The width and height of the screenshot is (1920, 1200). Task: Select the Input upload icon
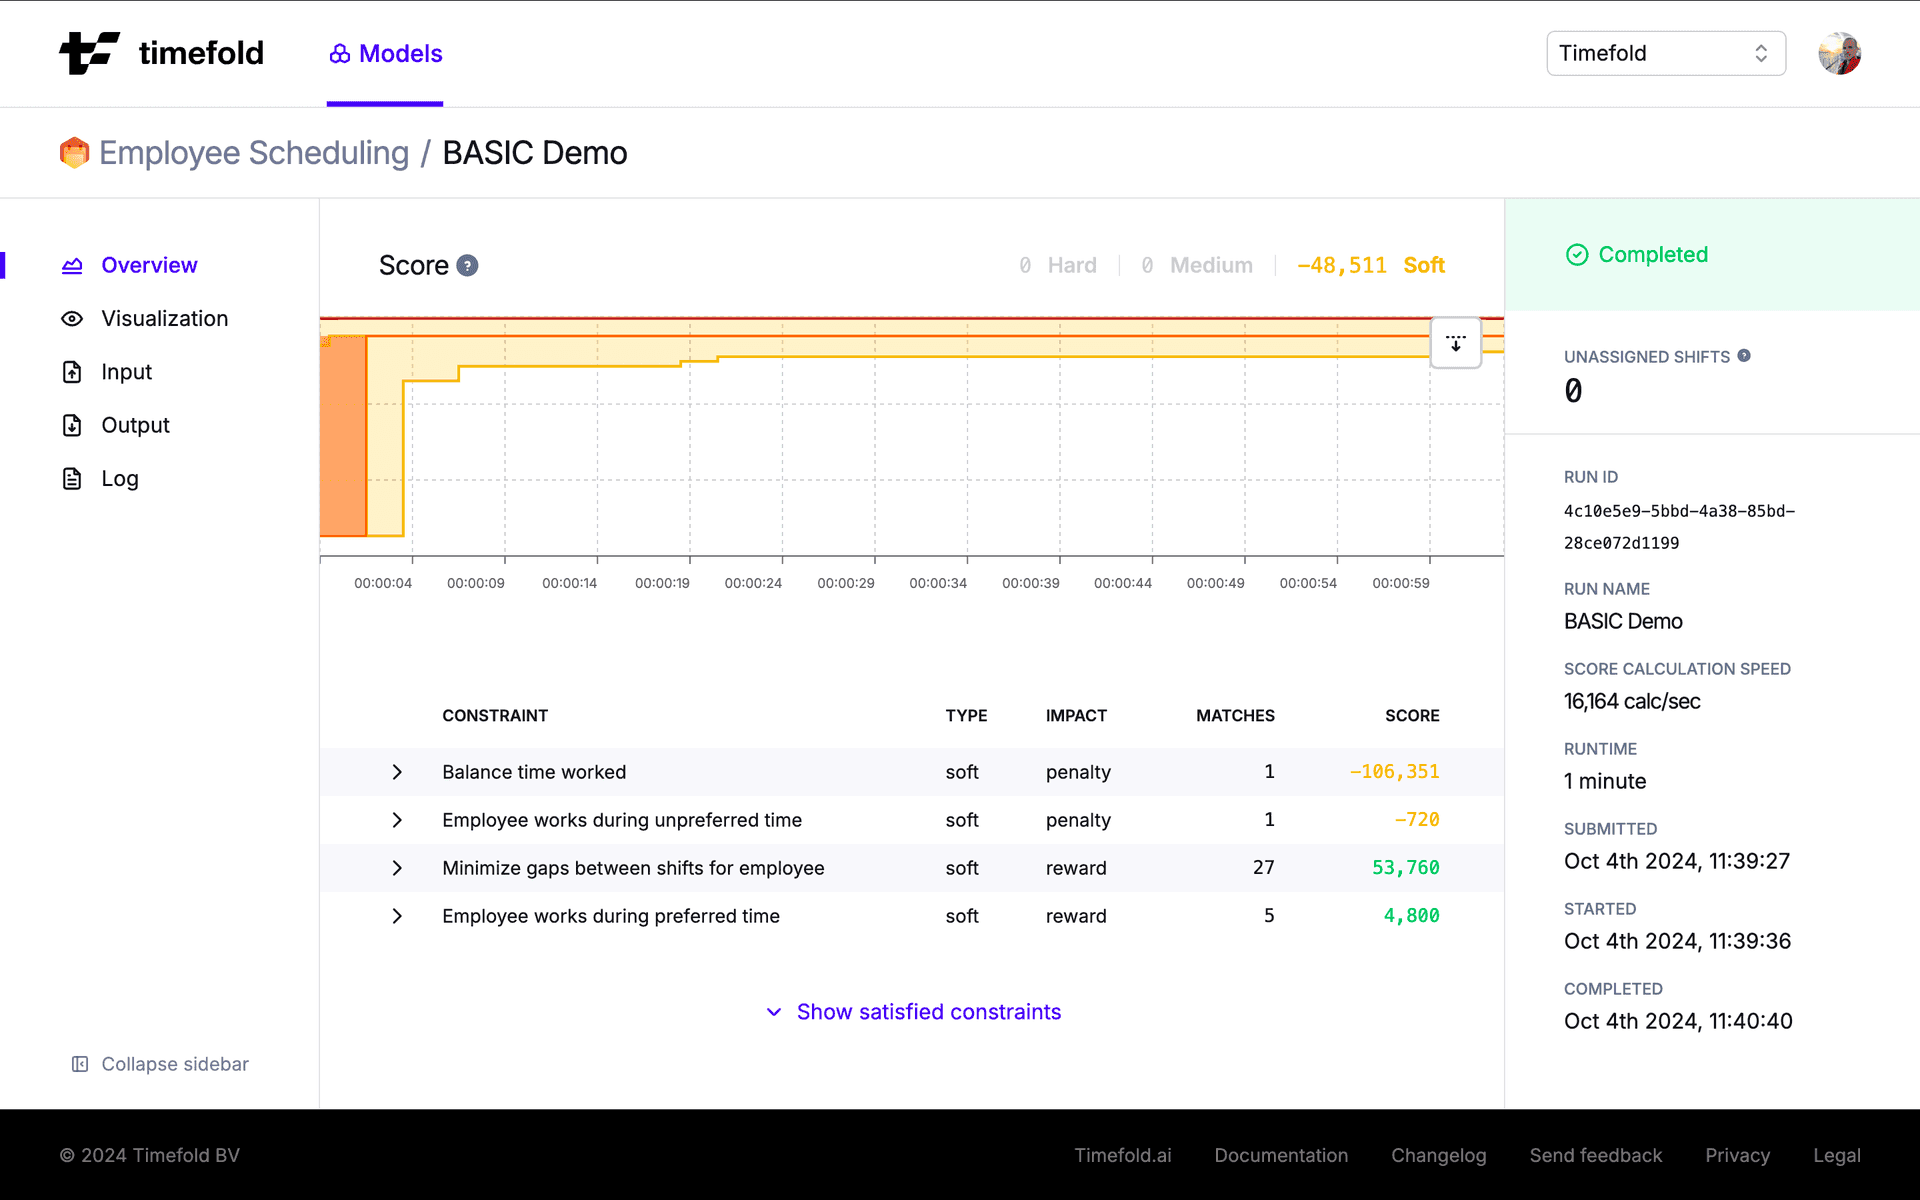click(x=72, y=371)
